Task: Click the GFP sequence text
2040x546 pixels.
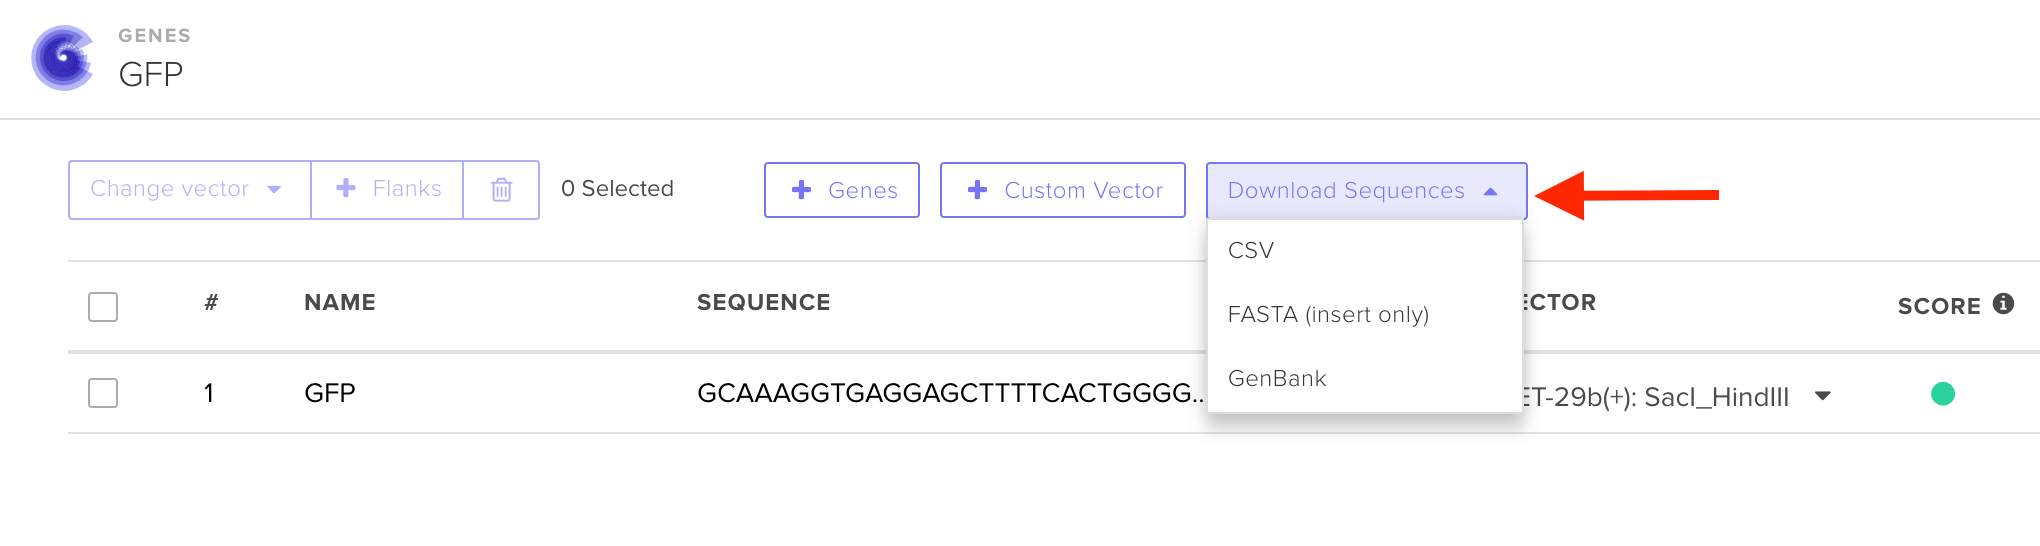Action: 949,393
